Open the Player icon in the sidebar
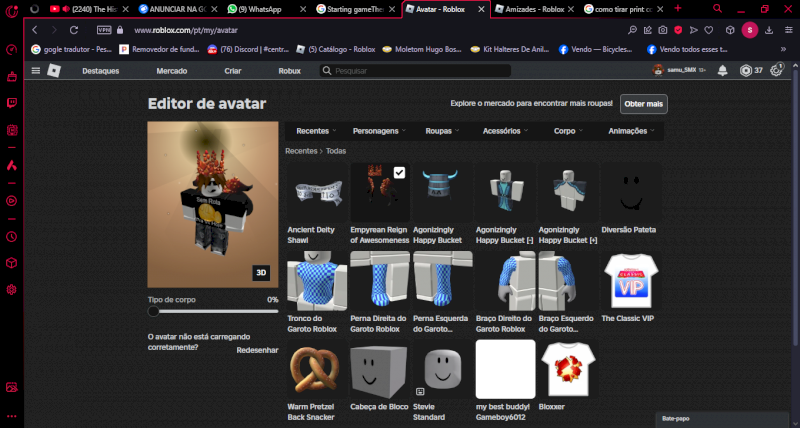This screenshot has width=800, height=428. click(11, 201)
